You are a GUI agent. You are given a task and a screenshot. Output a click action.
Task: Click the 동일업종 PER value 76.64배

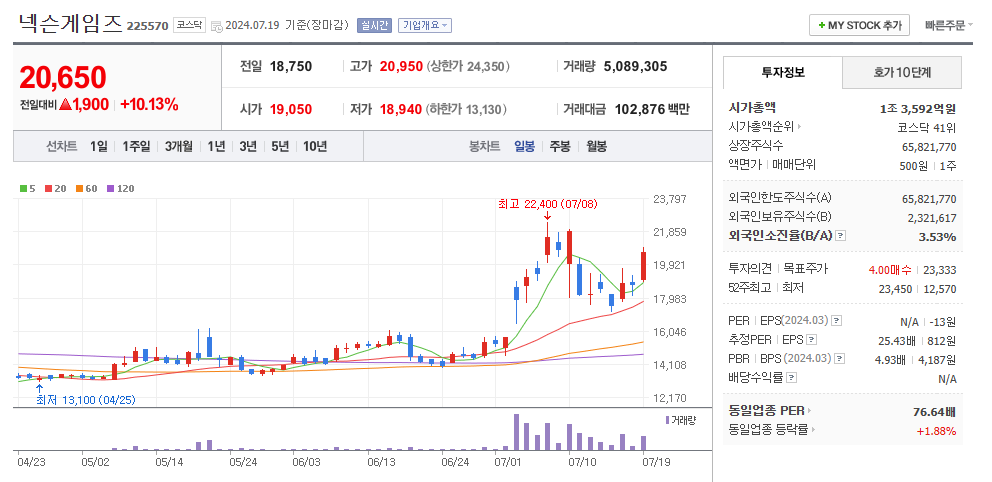pos(934,412)
